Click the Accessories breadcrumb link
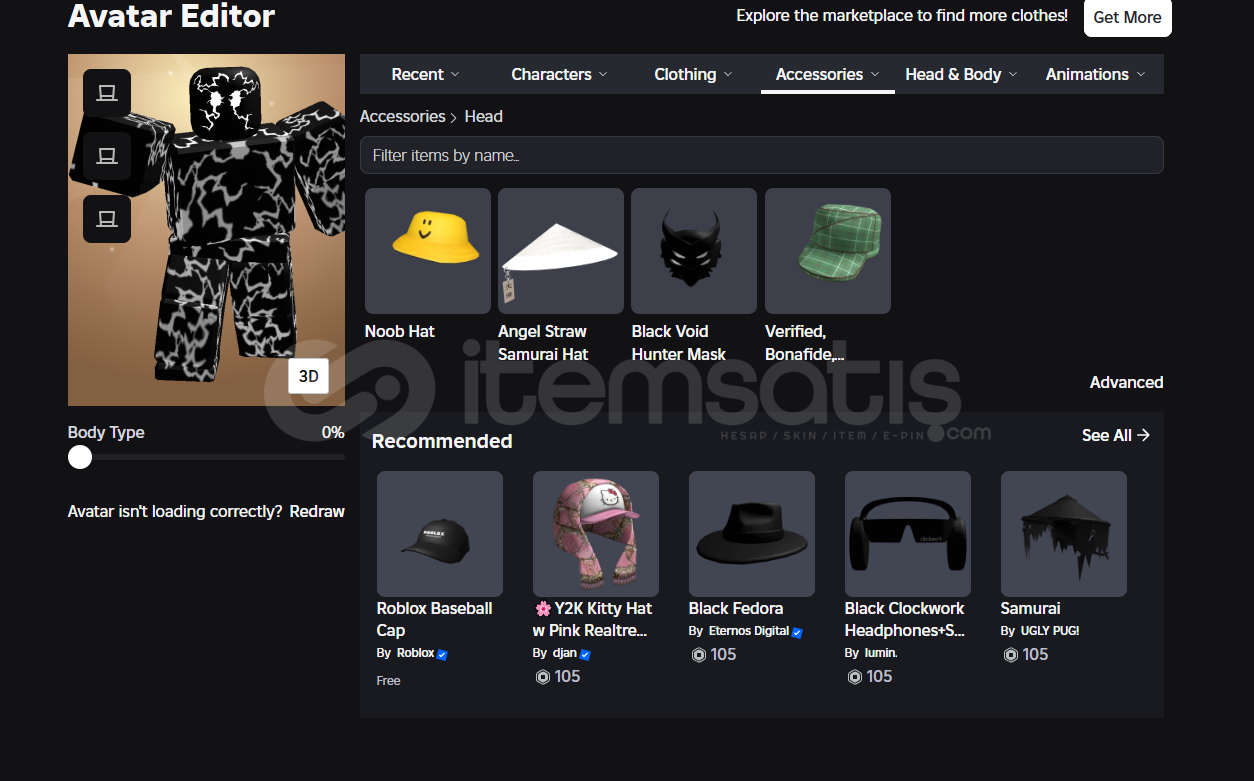The image size is (1254, 781). coord(402,117)
